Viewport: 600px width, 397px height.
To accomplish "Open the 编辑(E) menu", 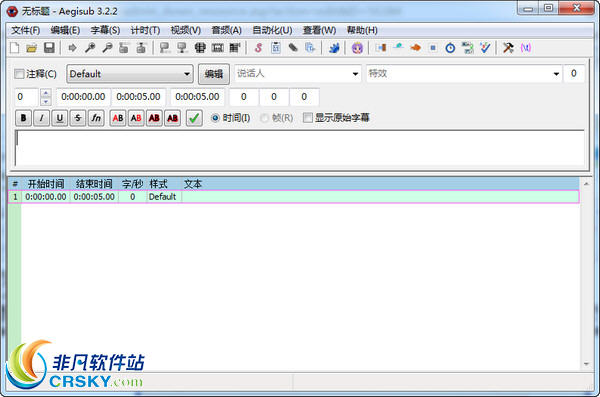I will tap(65, 30).
